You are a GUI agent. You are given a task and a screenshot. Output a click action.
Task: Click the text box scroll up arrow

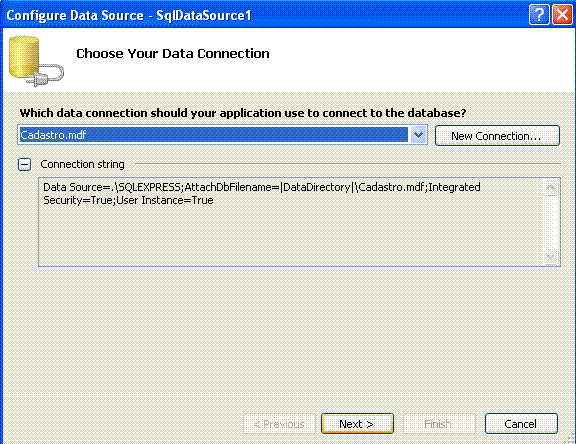(x=551, y=188)
